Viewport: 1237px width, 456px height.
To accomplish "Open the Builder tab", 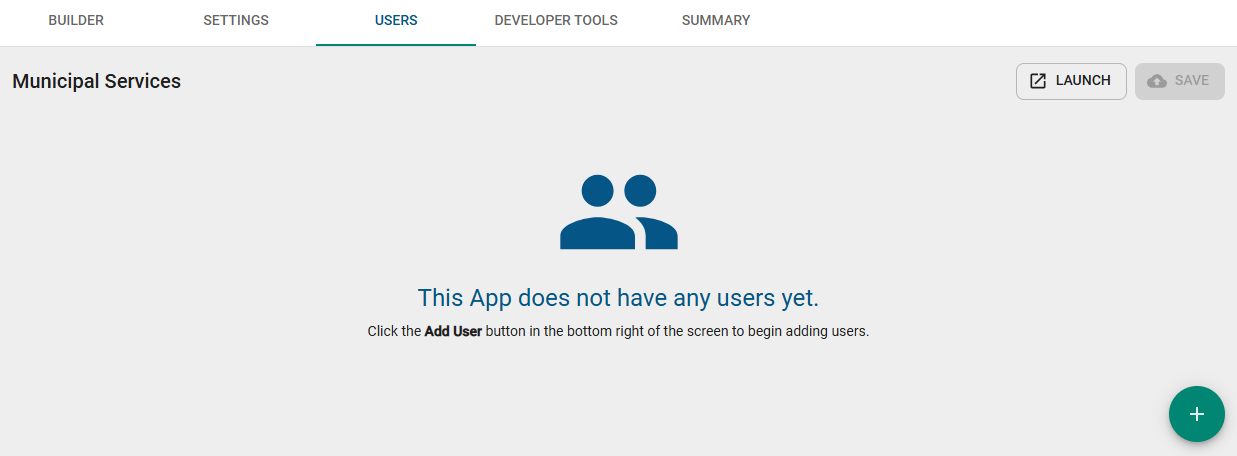I will point(76,21).
